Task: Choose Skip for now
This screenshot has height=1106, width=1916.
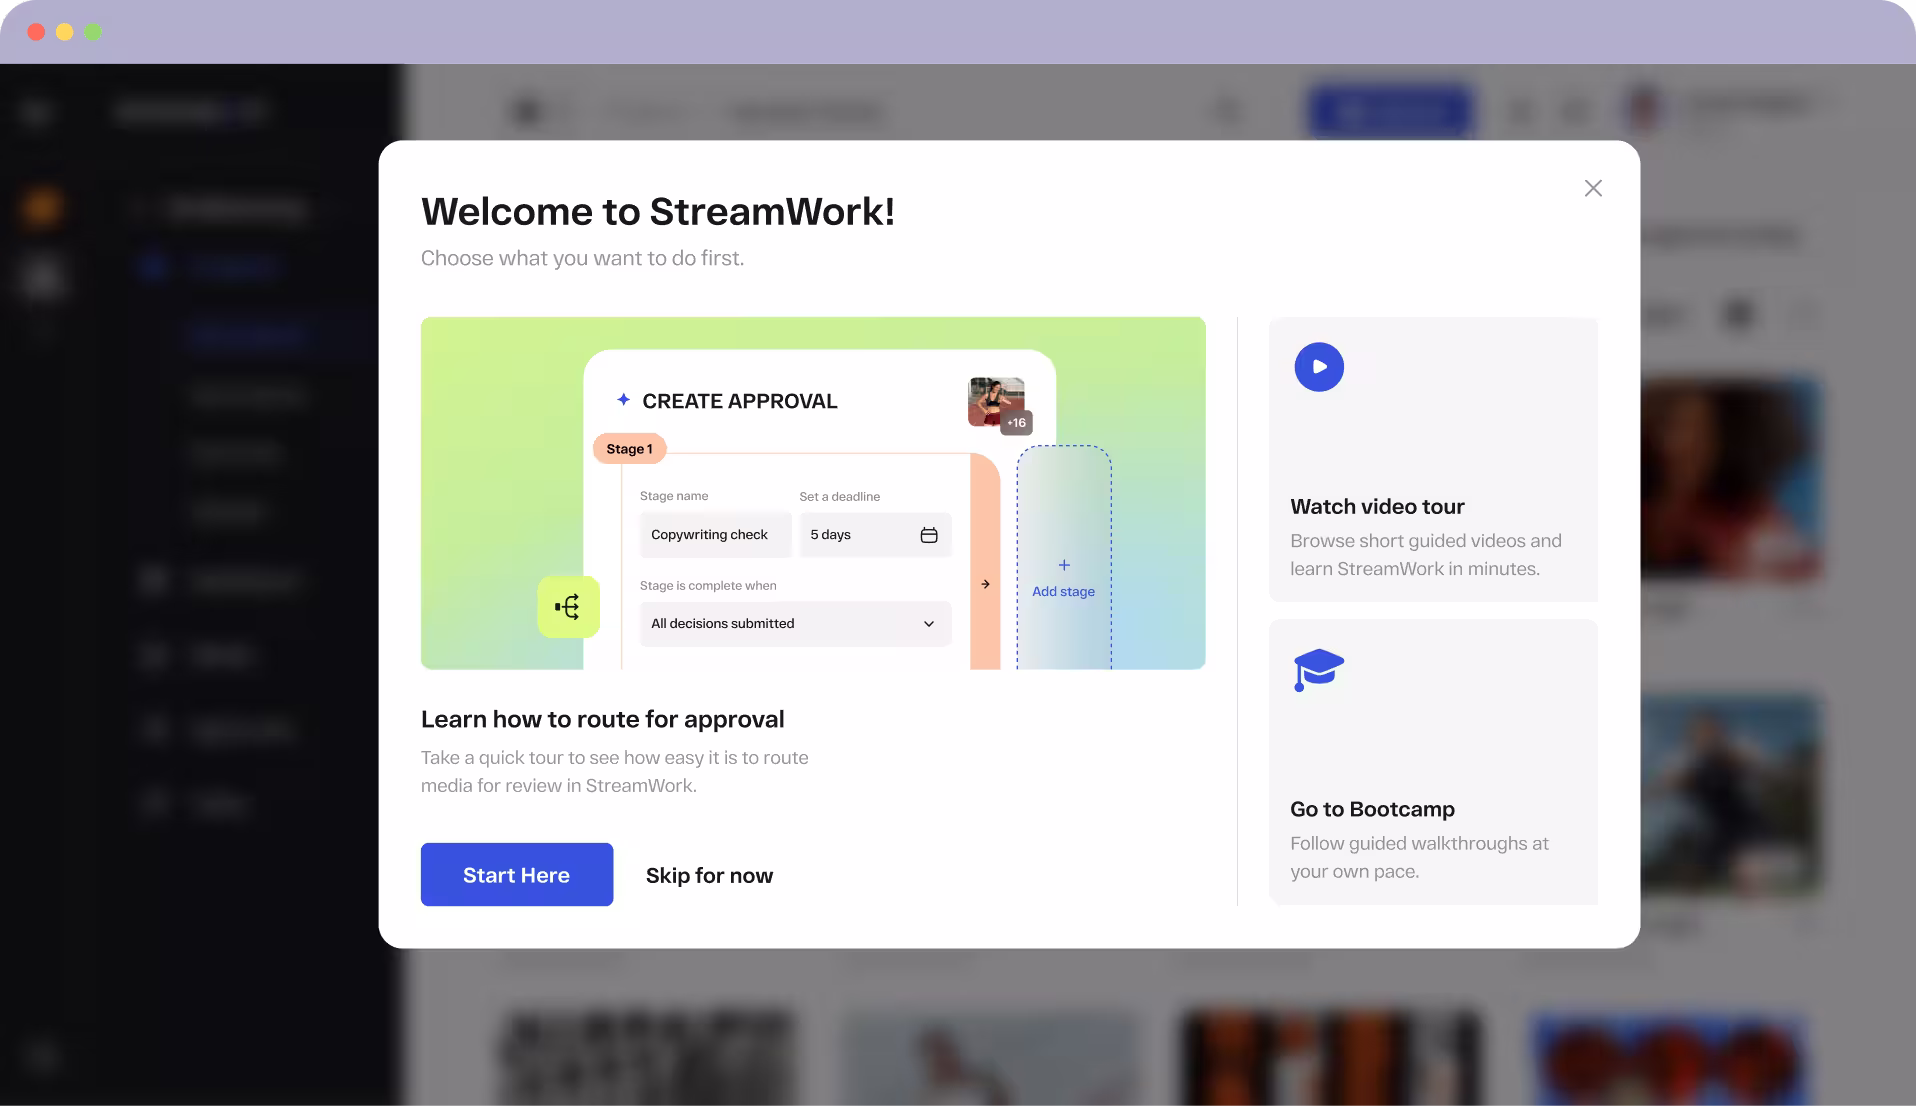Action: click(x=709, y=875)
